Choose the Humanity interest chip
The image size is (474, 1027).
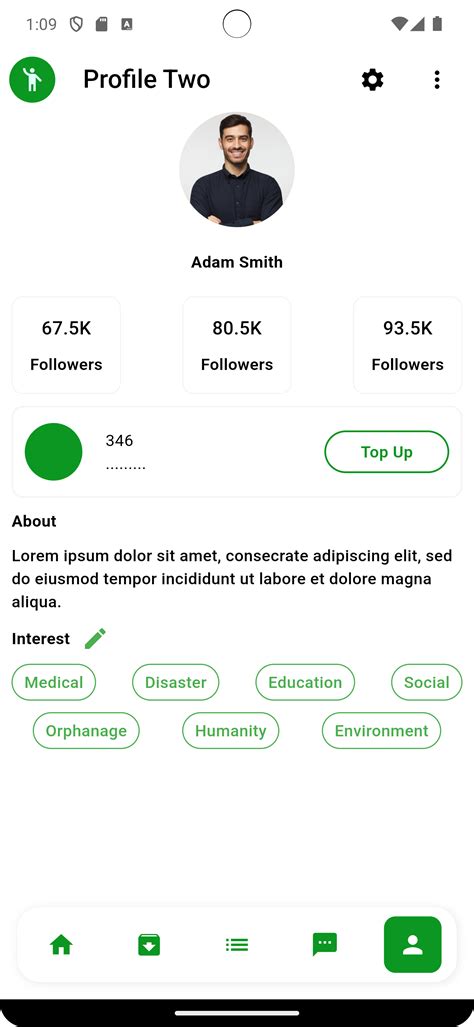tap(230, 731)
